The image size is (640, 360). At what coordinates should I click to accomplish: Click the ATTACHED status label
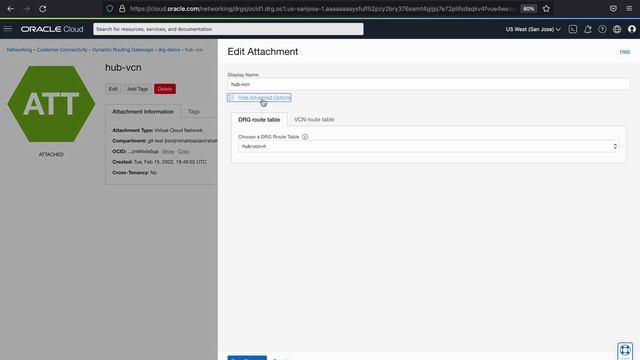51,154
